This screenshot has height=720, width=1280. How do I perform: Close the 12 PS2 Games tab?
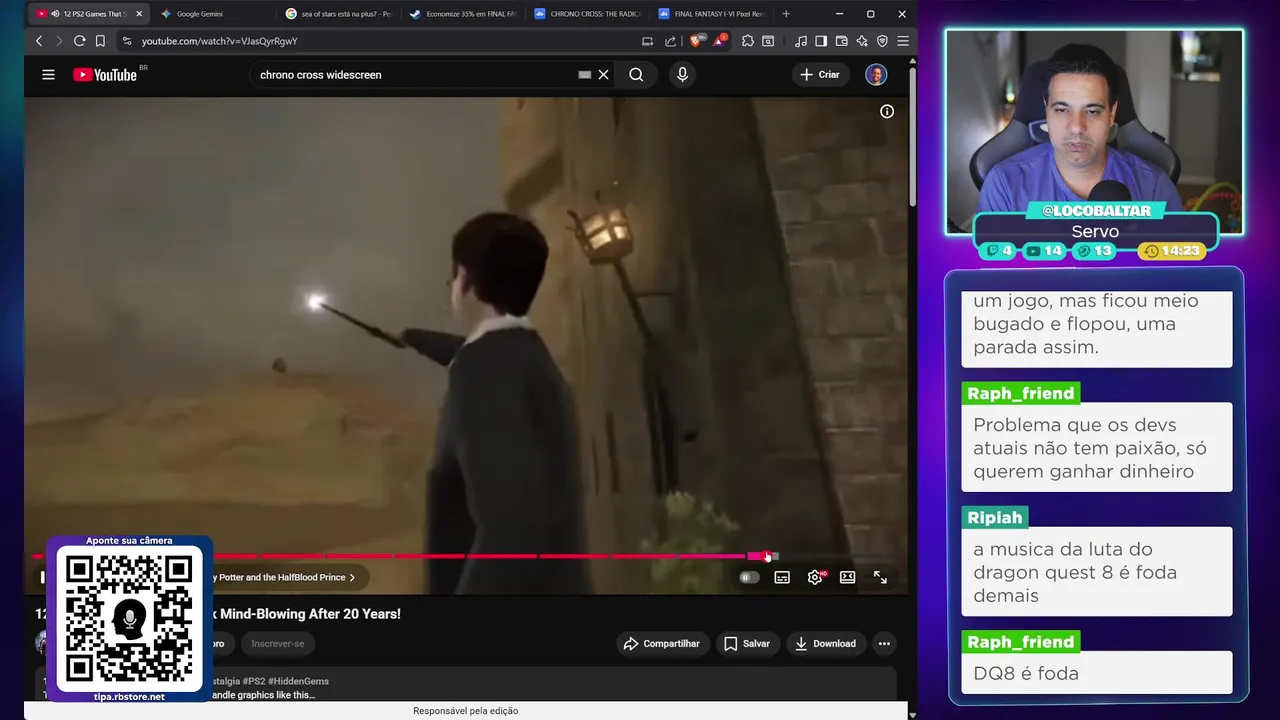tap(139, 14)
